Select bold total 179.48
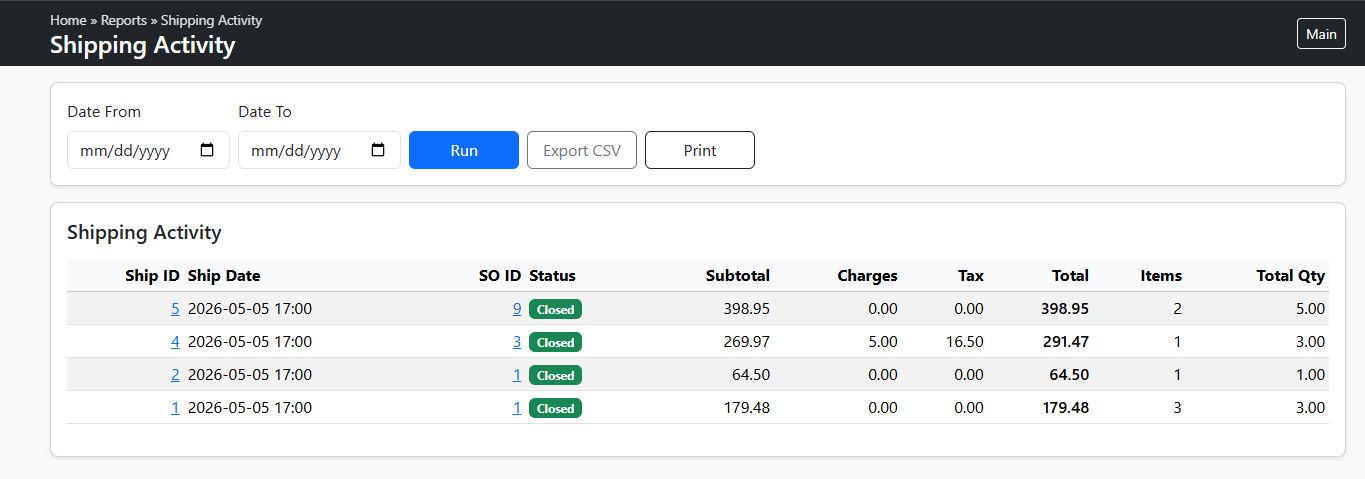This screenshot has height=479, width=1365. tap(1065, 407)
